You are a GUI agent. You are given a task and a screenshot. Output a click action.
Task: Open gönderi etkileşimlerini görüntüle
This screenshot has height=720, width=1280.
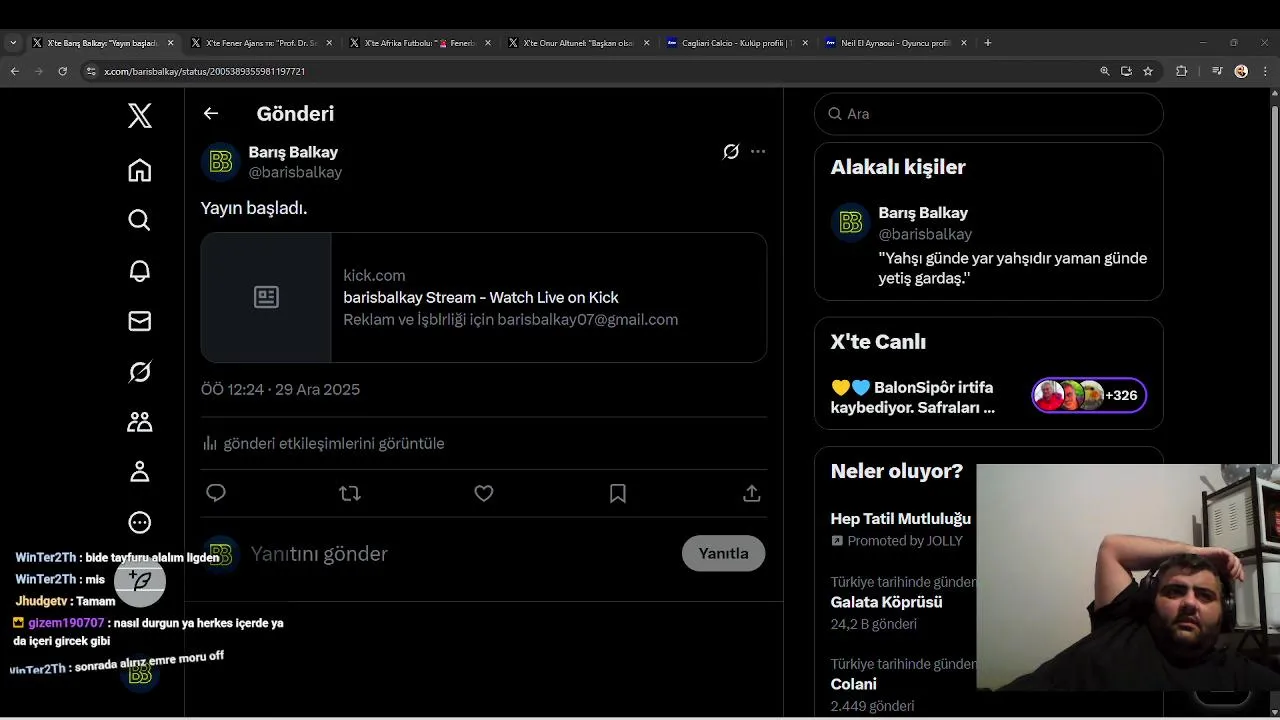[x=323, y=443]
